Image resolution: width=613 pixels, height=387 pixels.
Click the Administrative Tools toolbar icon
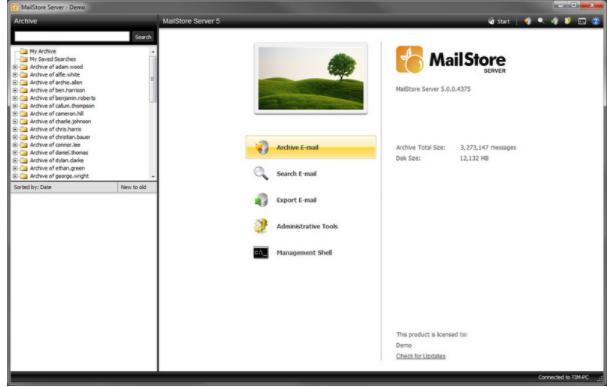point(568,21)
